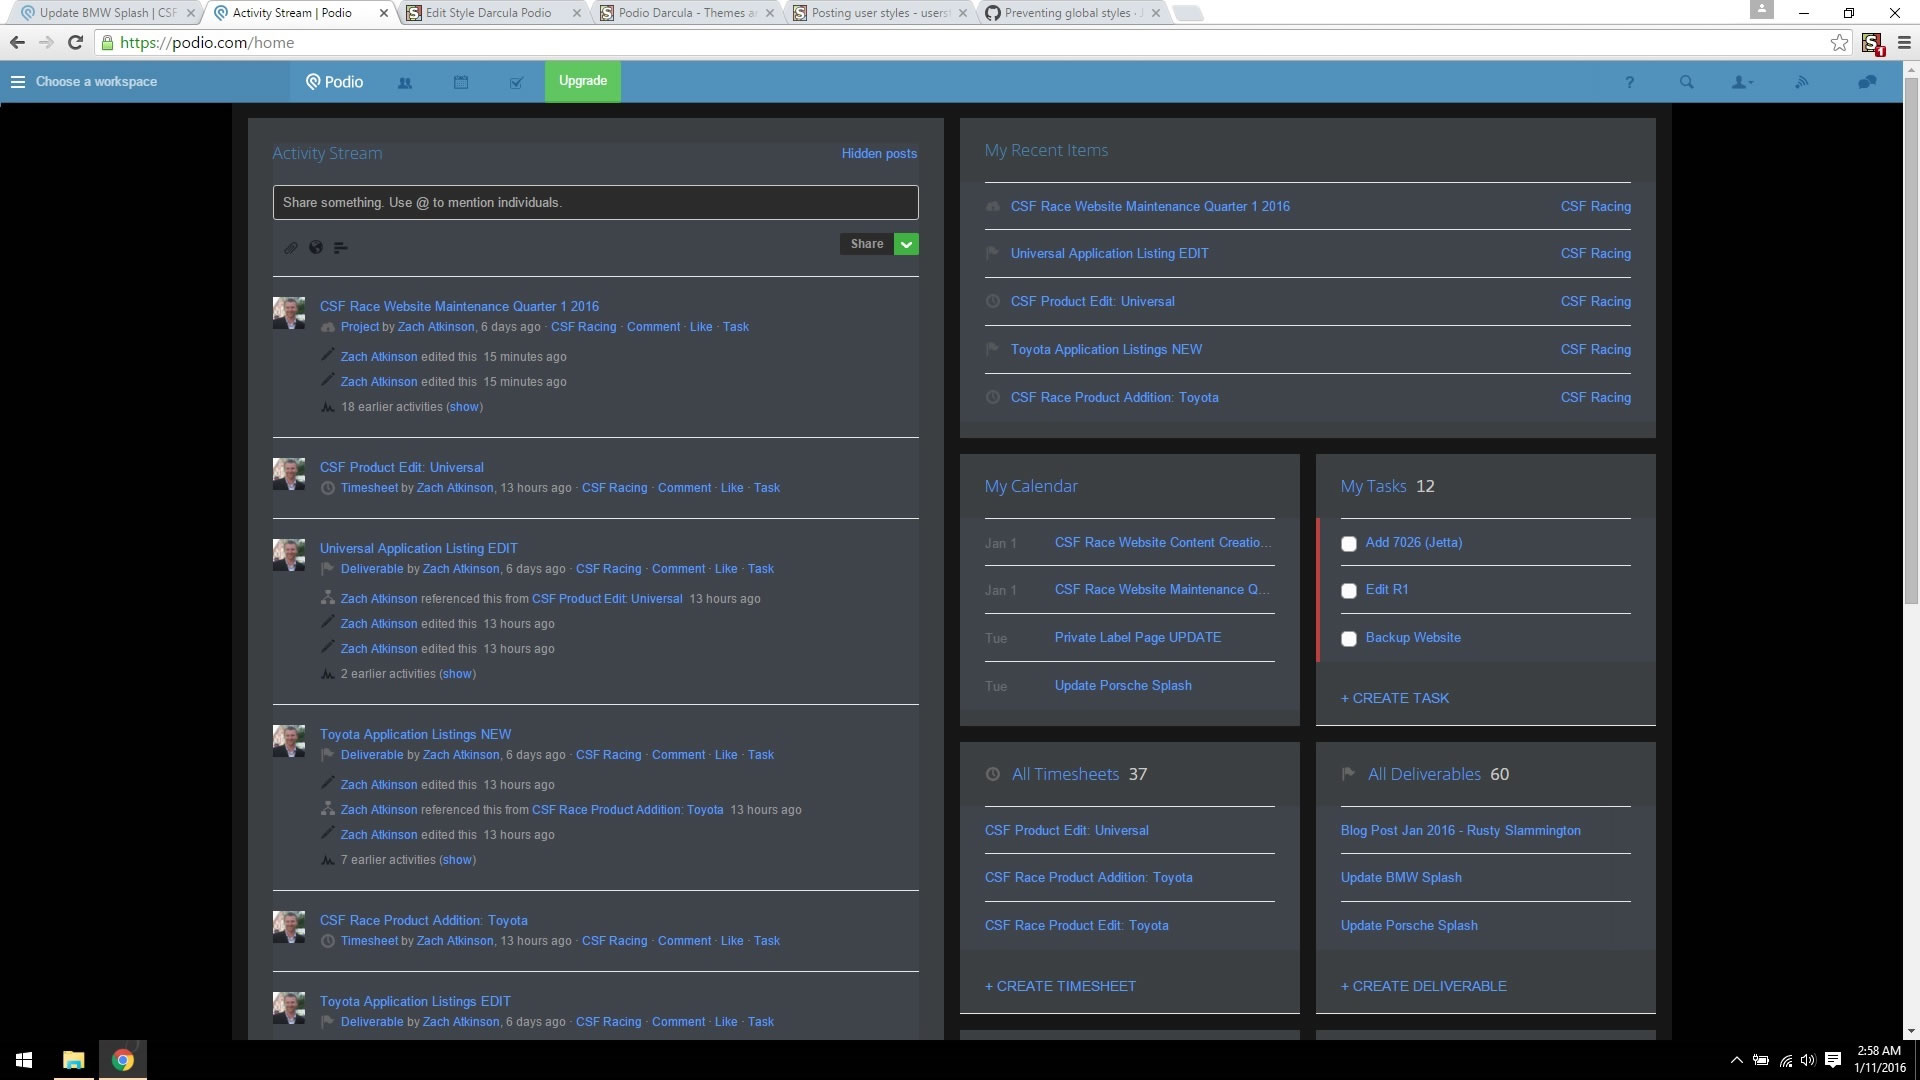Check the Add 7026 (Jetta) task checkbox
The width and height of the screenshot is (1920, 1080).
pos(1348,544)
